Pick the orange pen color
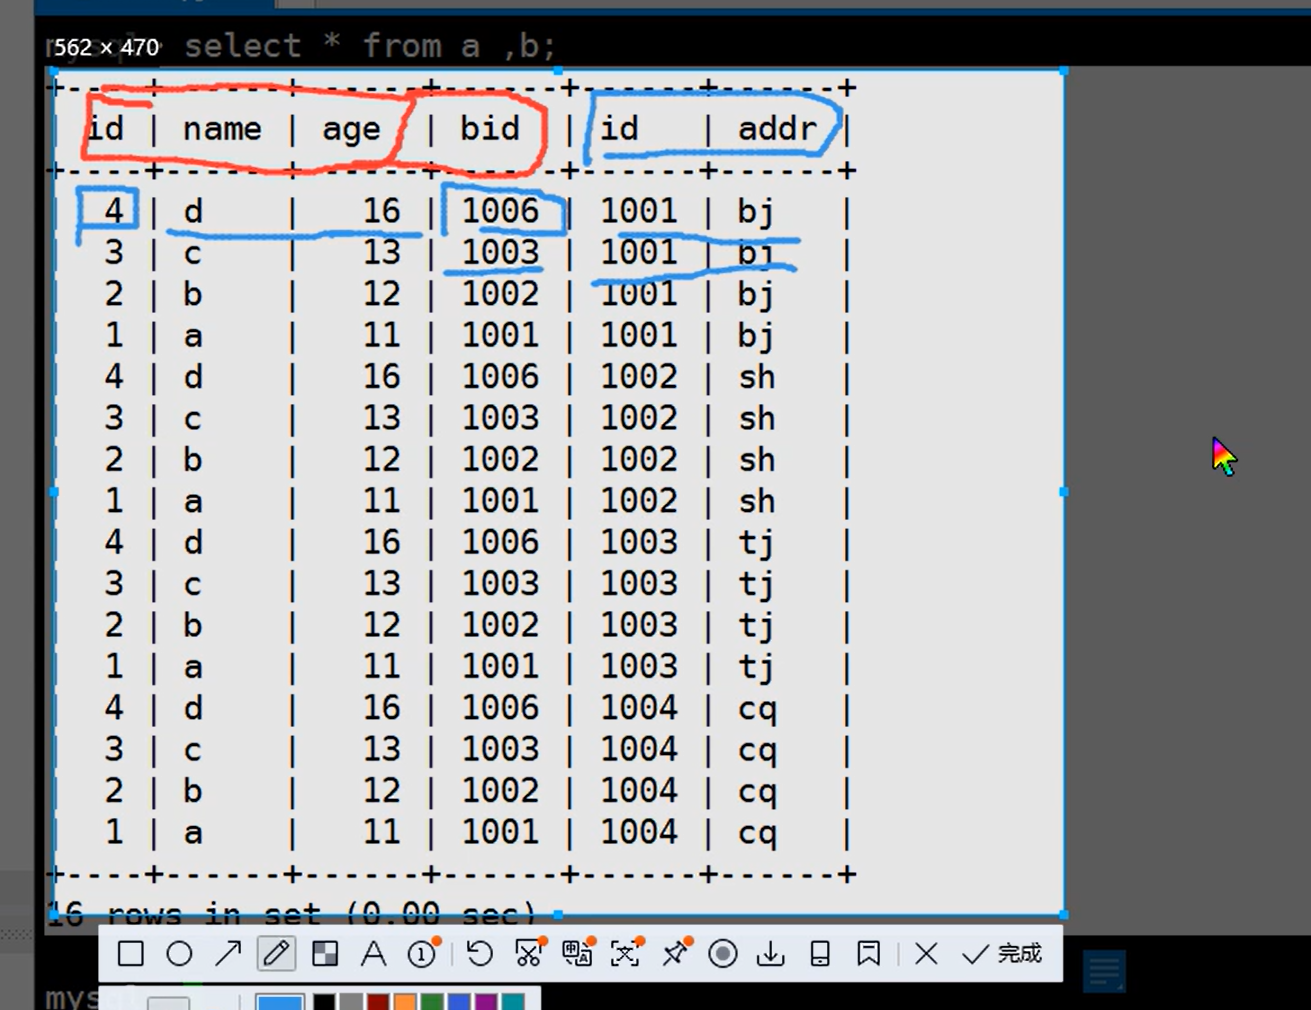The height and width of the screenshot is (1010, 1311). 404,1002
